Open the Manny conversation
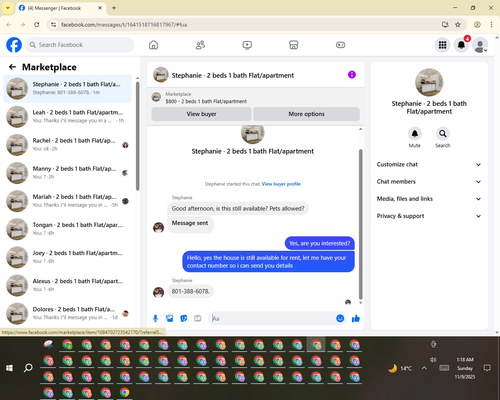The width and height of the screenshot is (500, 400). pos(67,173)
